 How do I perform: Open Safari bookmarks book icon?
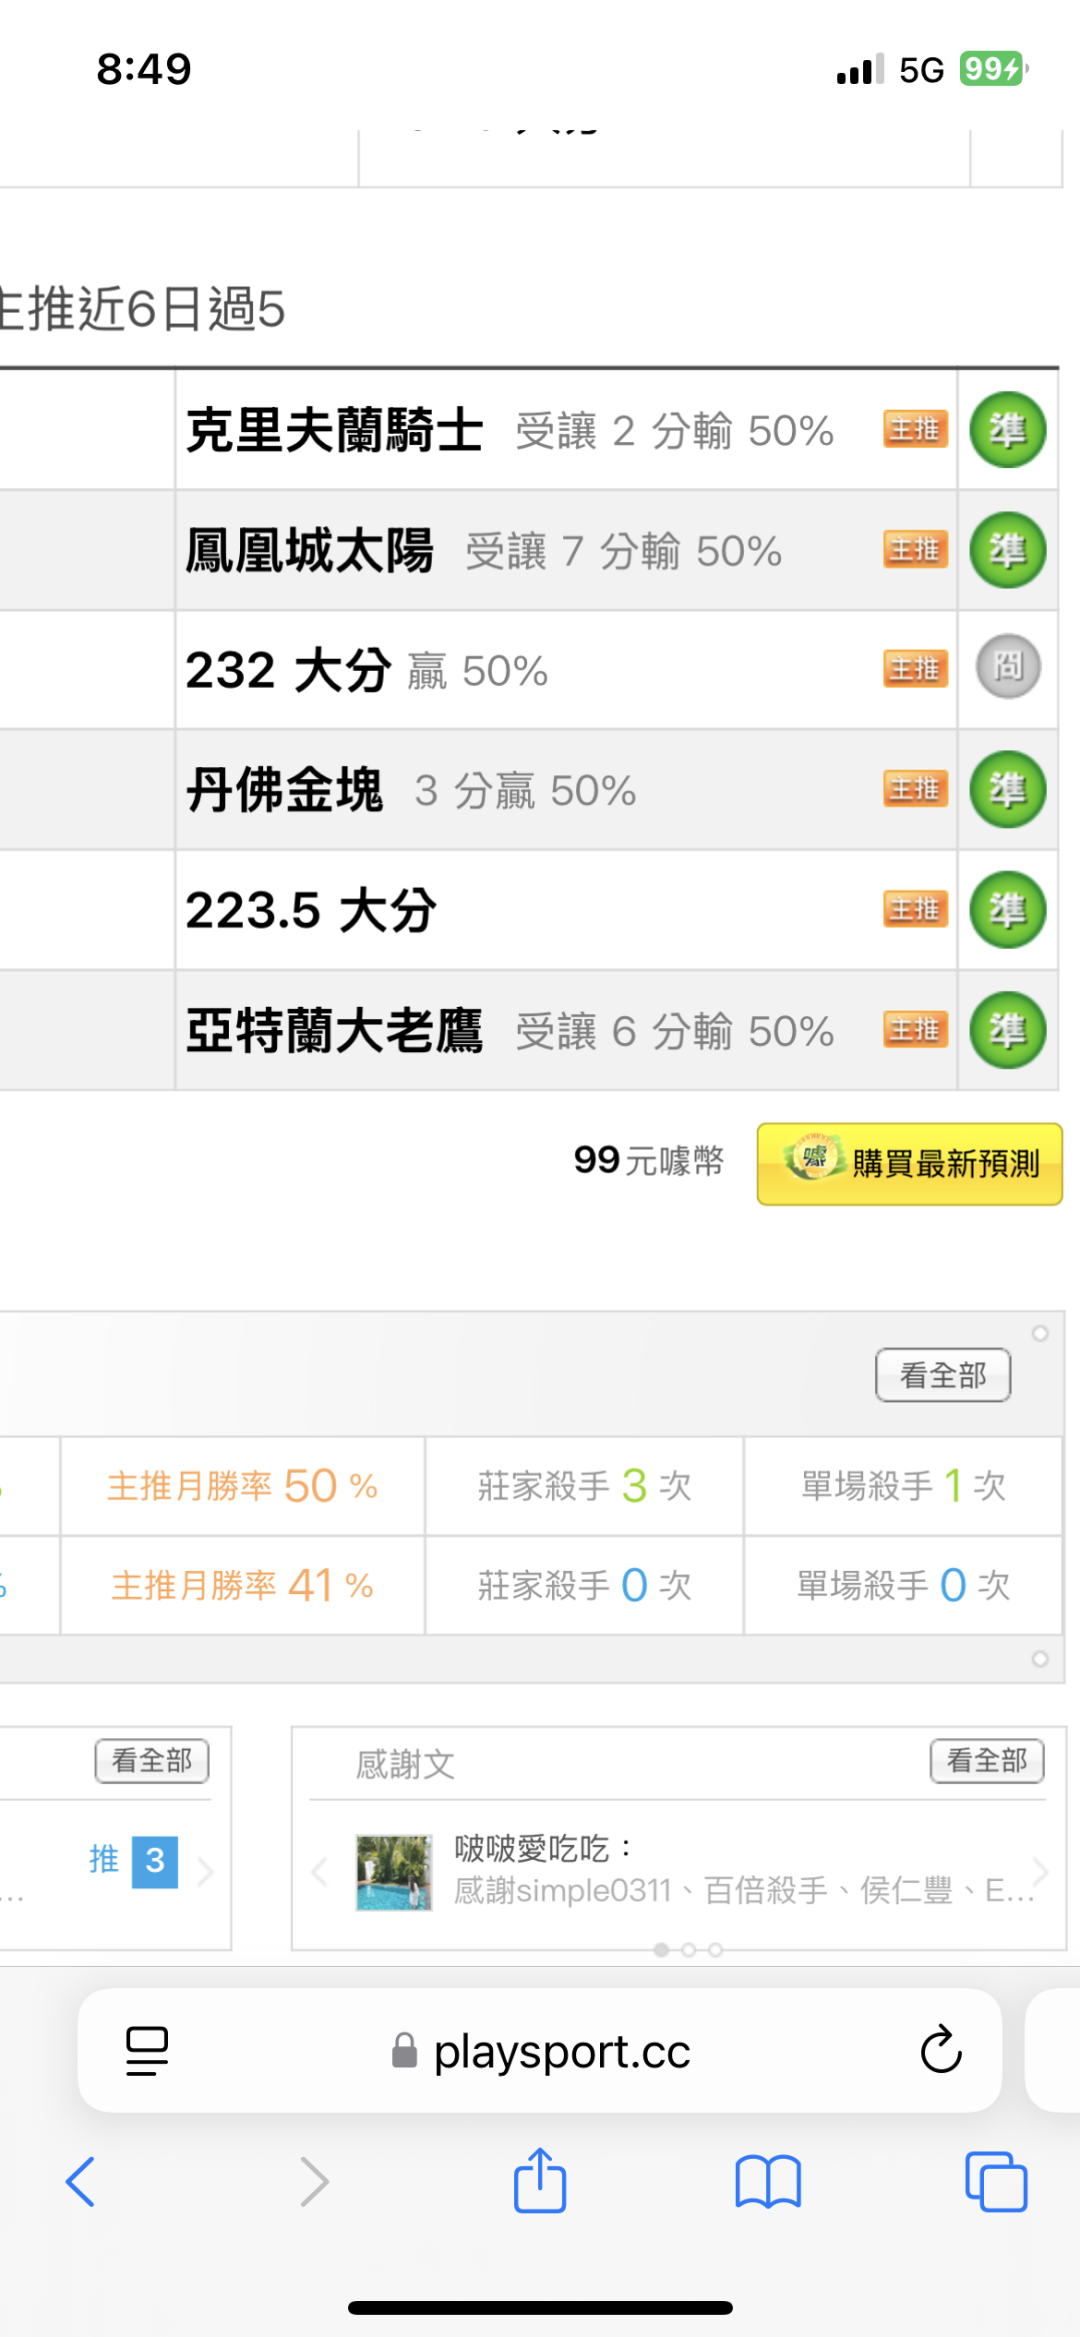pos(767,2181)
